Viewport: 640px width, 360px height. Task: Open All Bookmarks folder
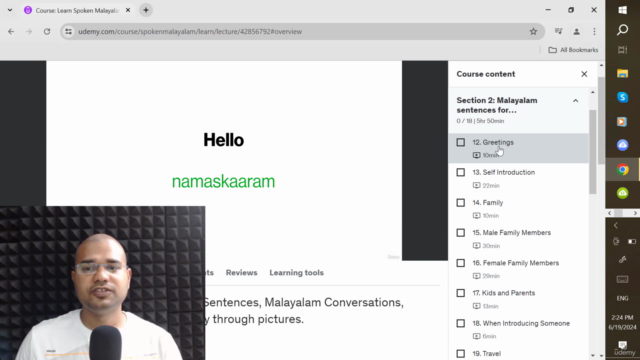[573, 50]
